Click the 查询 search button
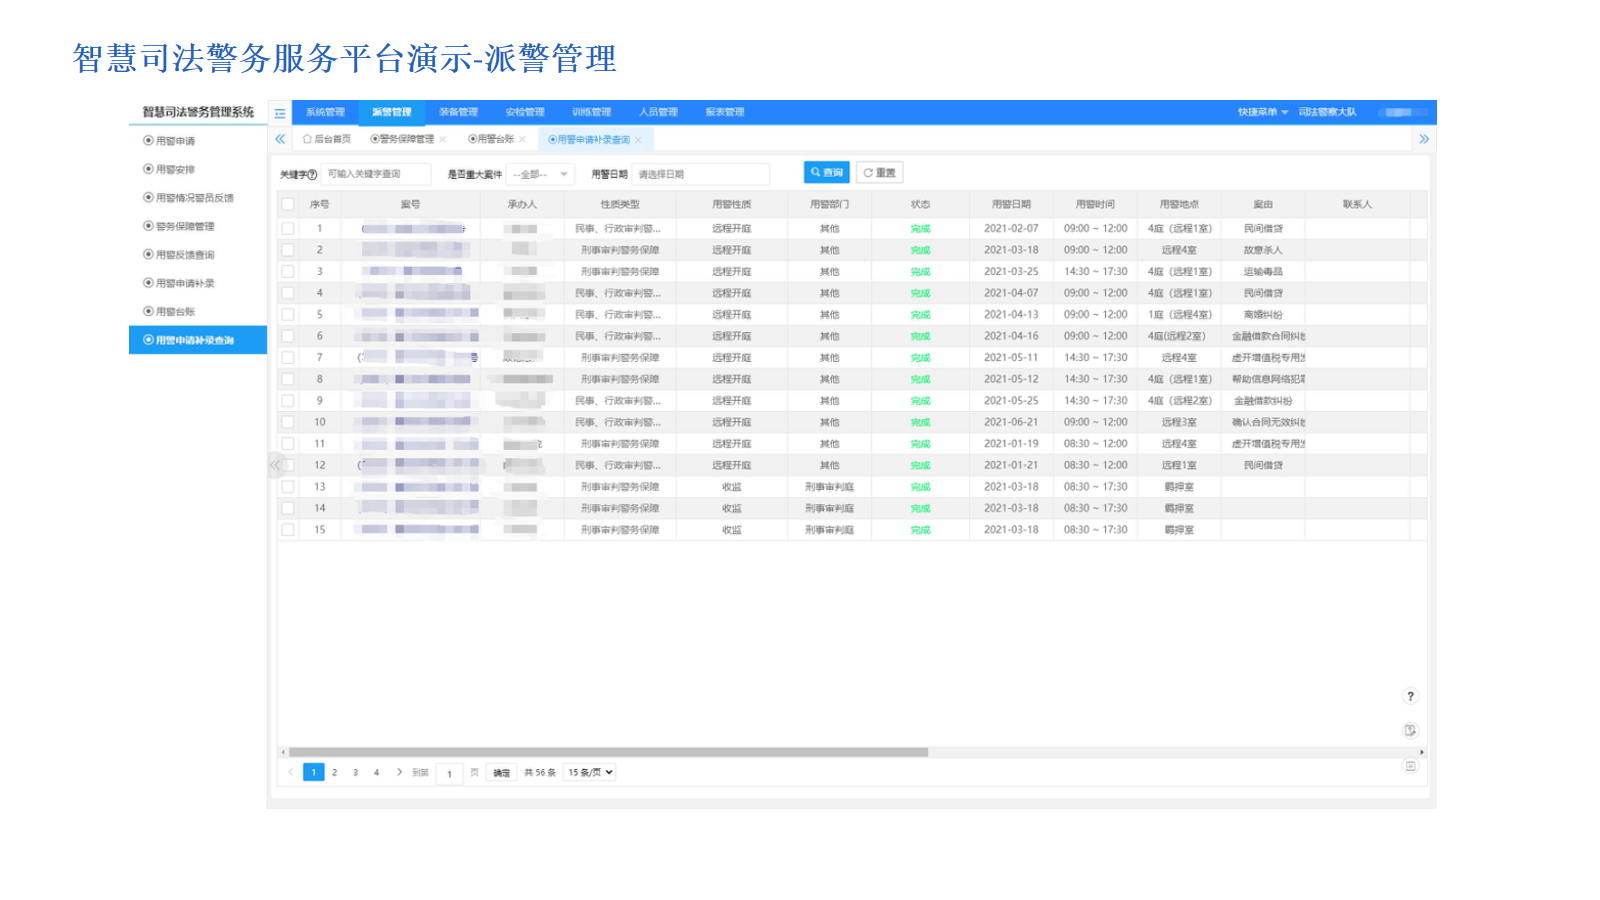This screenshot has width=1600, height=900. click(827, 173)
